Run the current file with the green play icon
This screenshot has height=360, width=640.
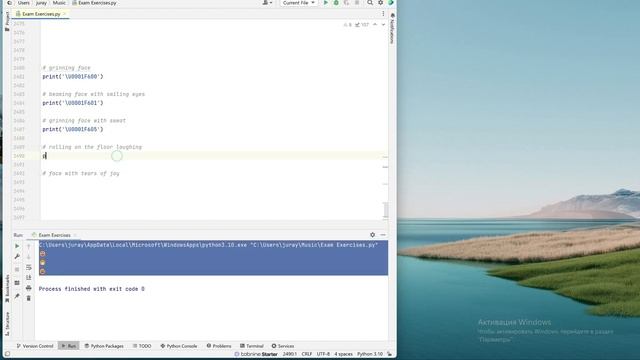coord(326,3)
